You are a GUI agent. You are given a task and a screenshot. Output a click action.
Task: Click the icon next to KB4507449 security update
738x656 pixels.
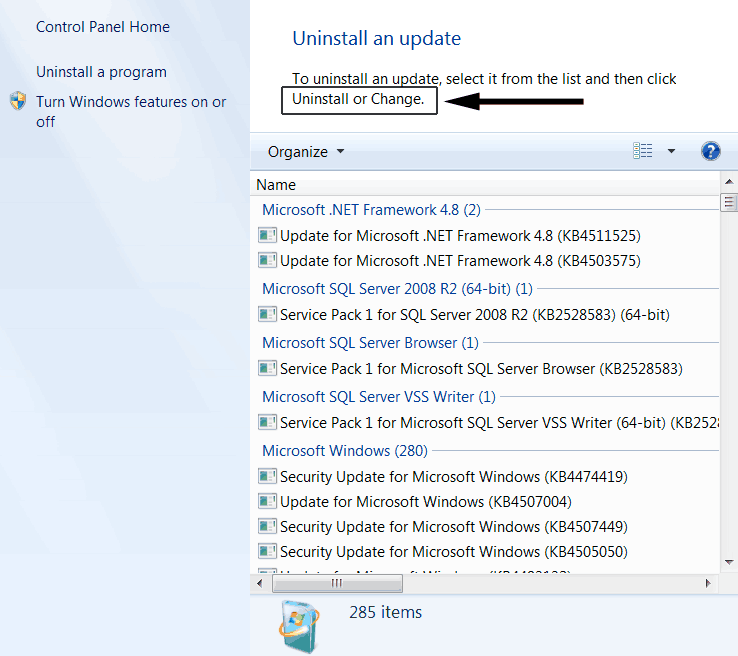tap(267, 526)
